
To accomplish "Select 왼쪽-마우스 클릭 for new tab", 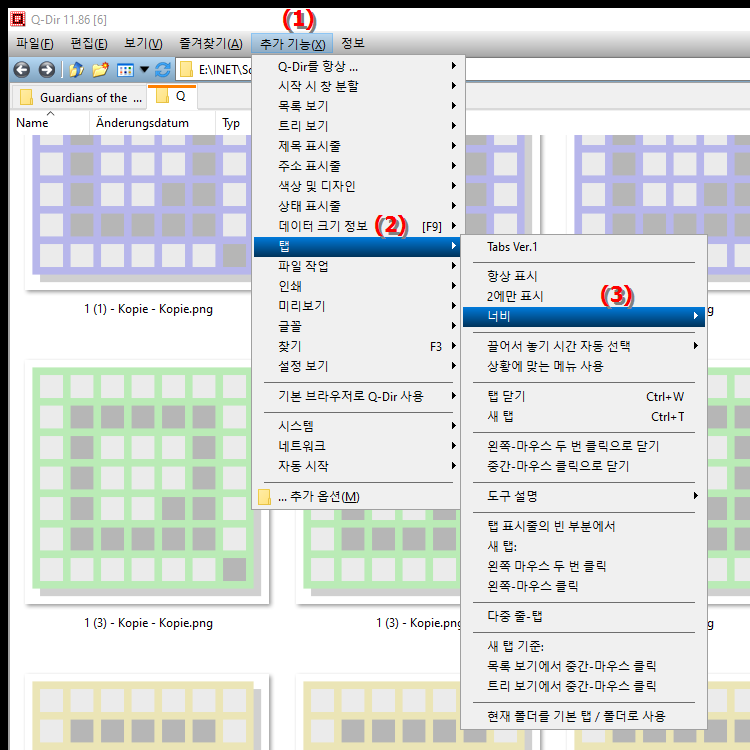I will tap(584, 586).
